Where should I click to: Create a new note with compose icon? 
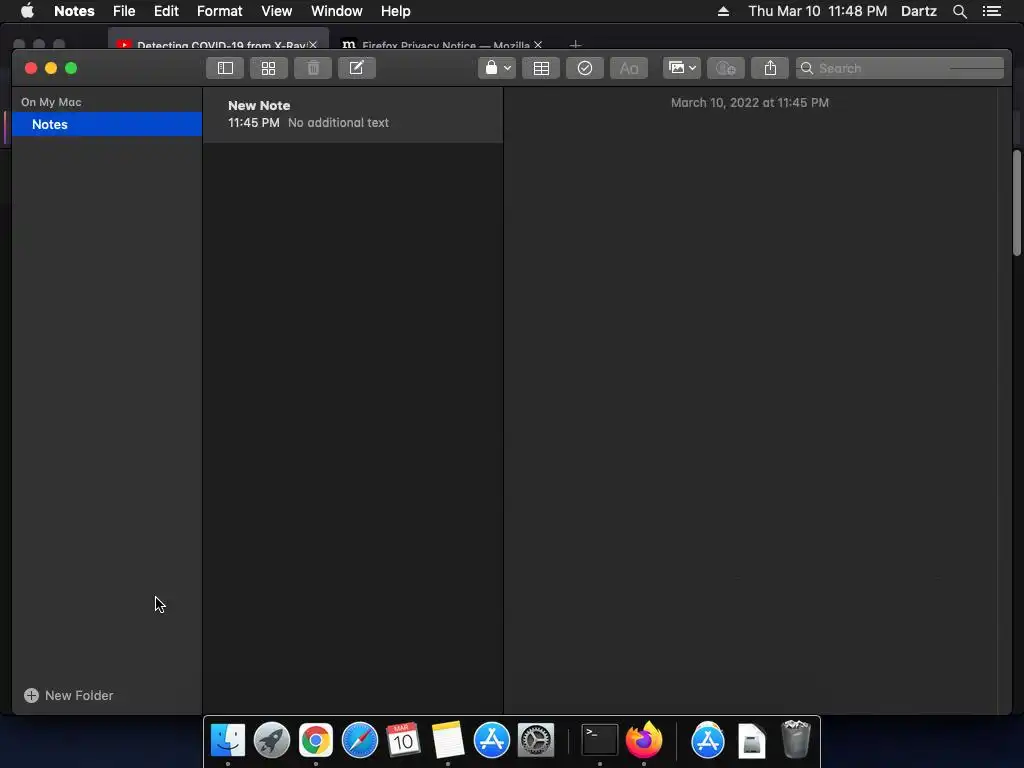pyautogui.click(x=357, y=68)
